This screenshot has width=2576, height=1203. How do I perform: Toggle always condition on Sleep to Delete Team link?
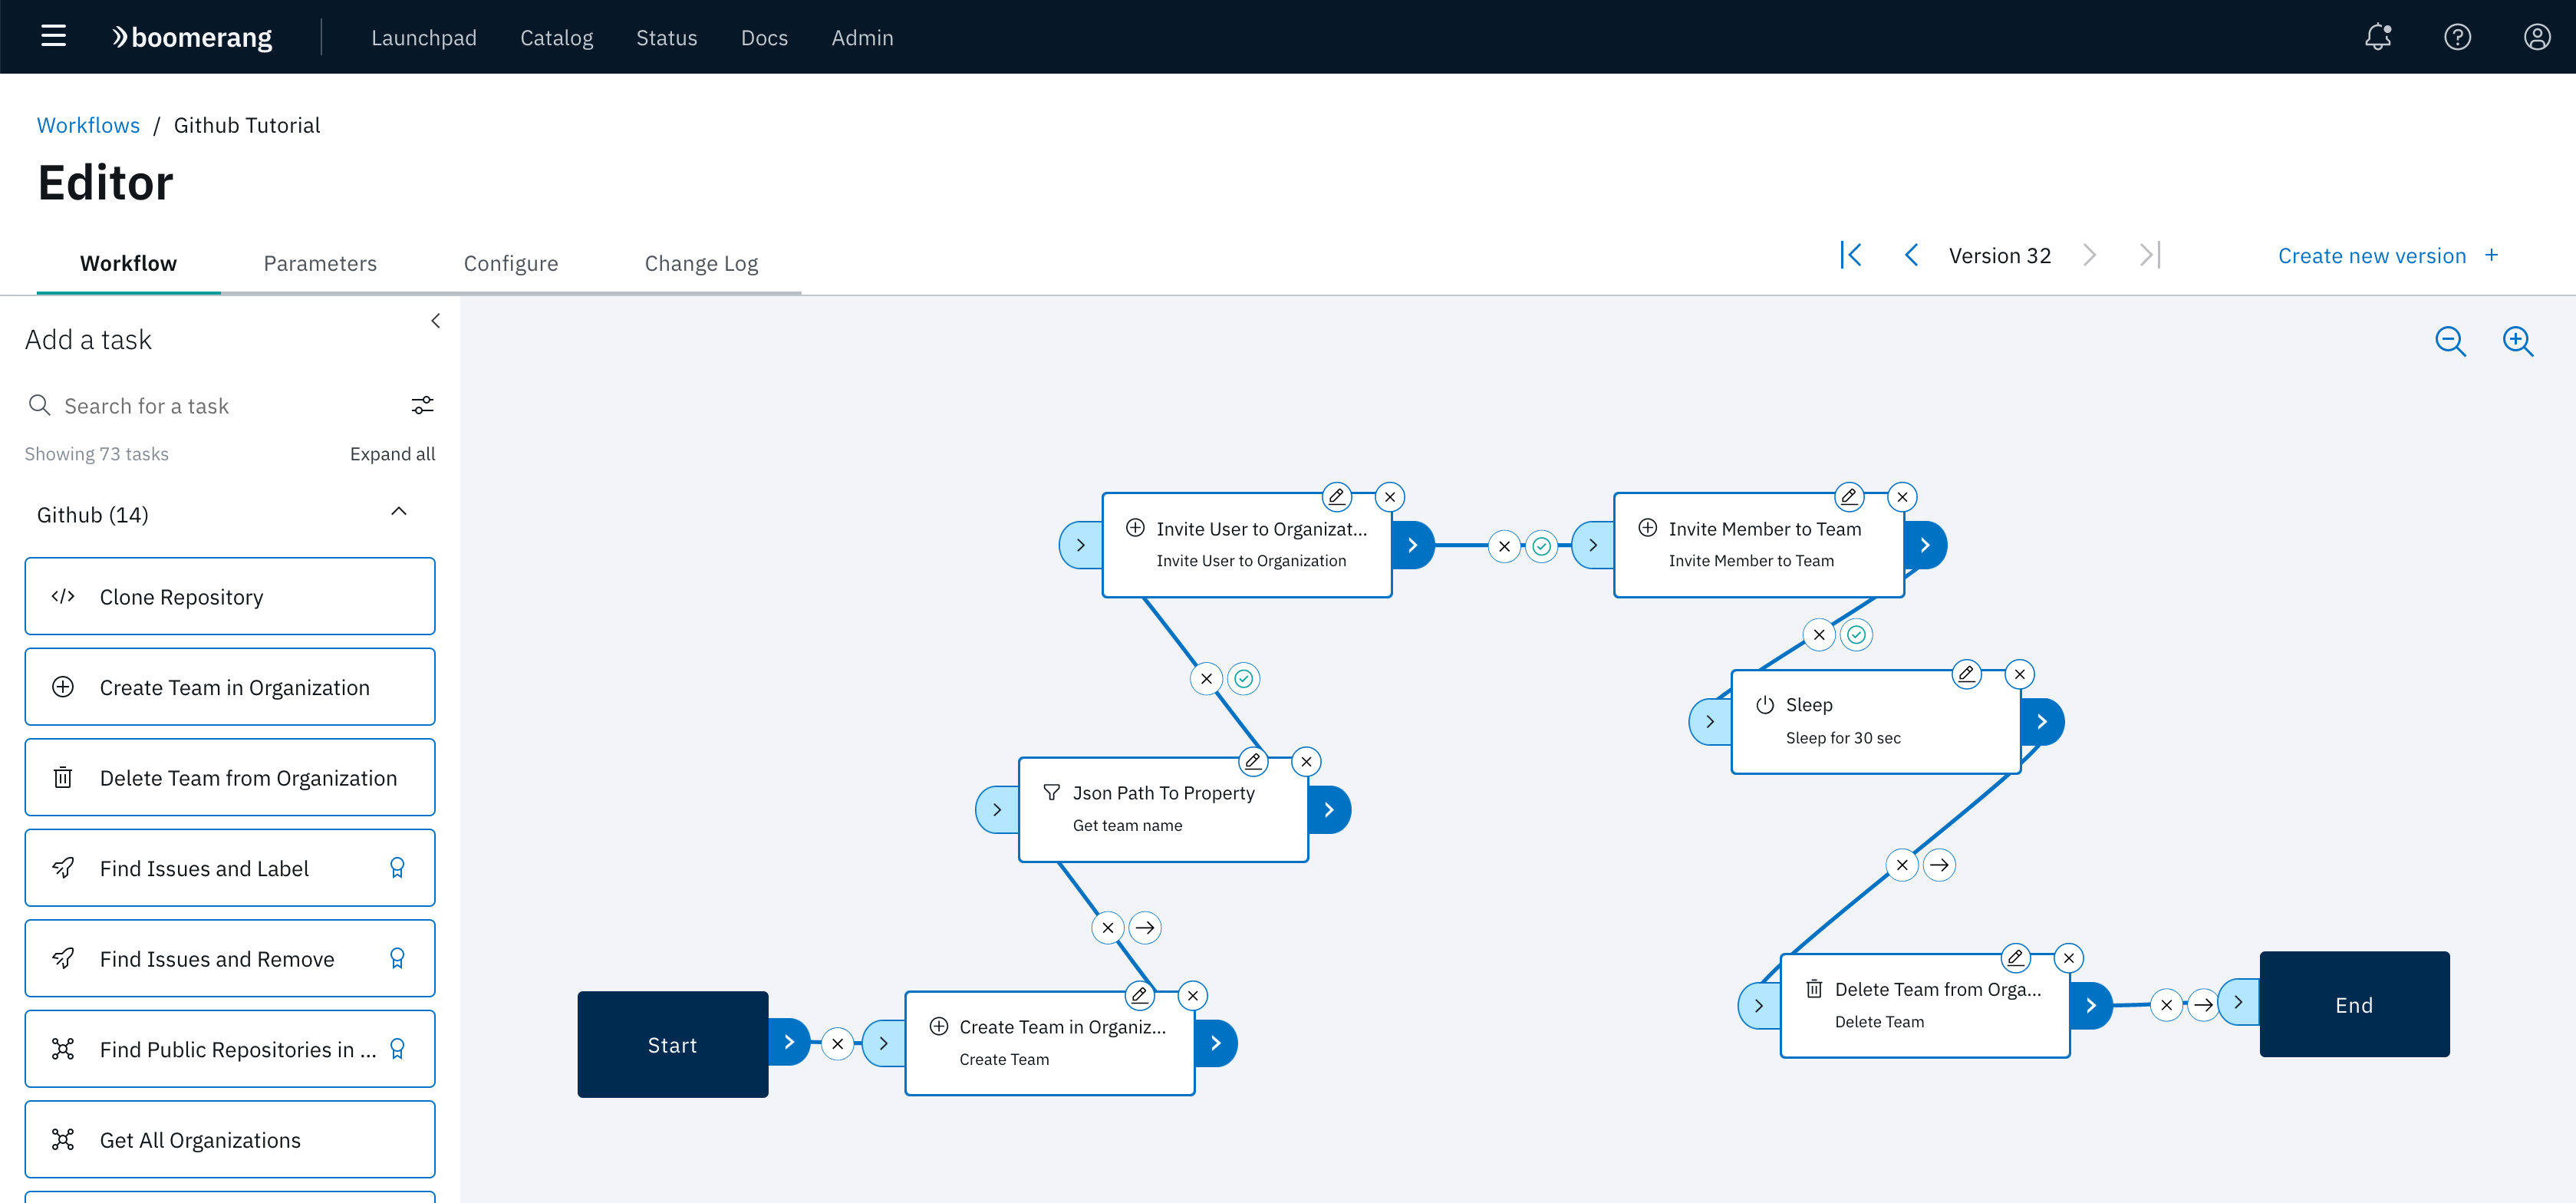[x=1940, y=865]
